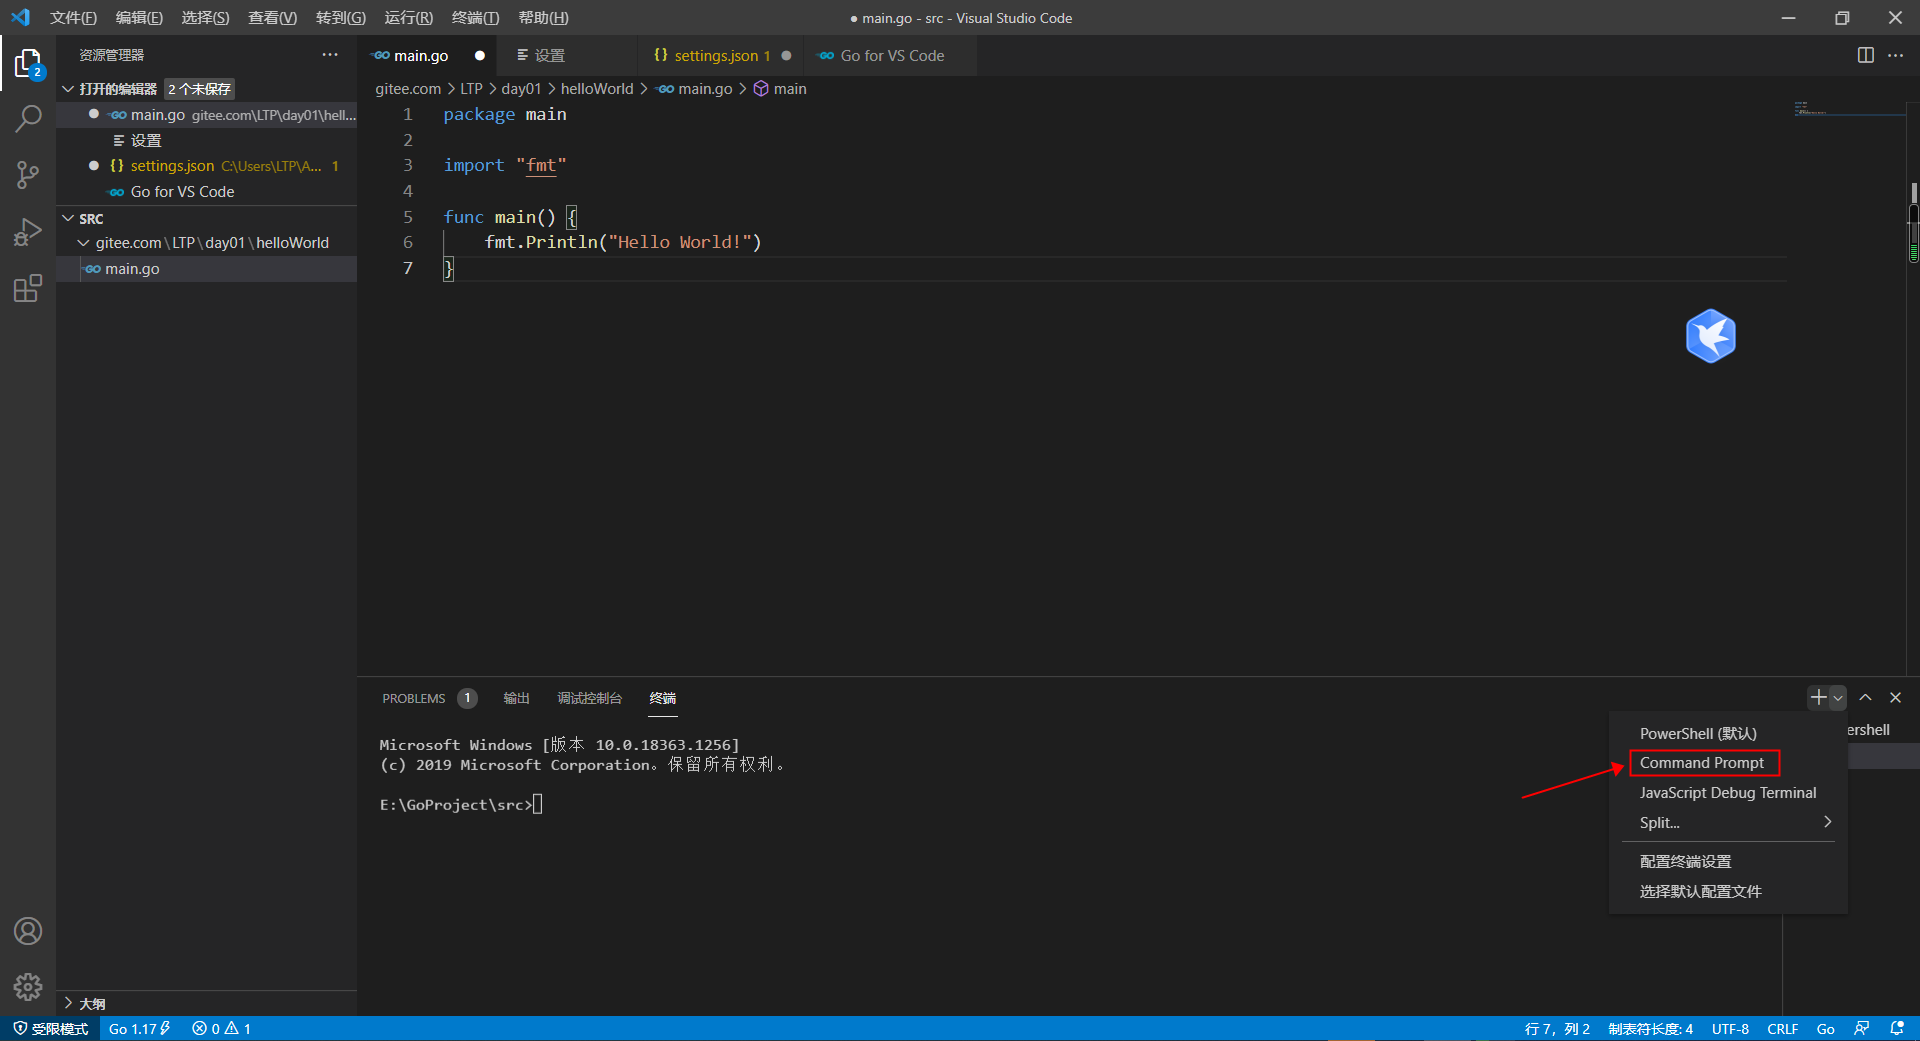Click the CRLF line ending indicator
1920x1041 pixels.
point(1782,1028)
